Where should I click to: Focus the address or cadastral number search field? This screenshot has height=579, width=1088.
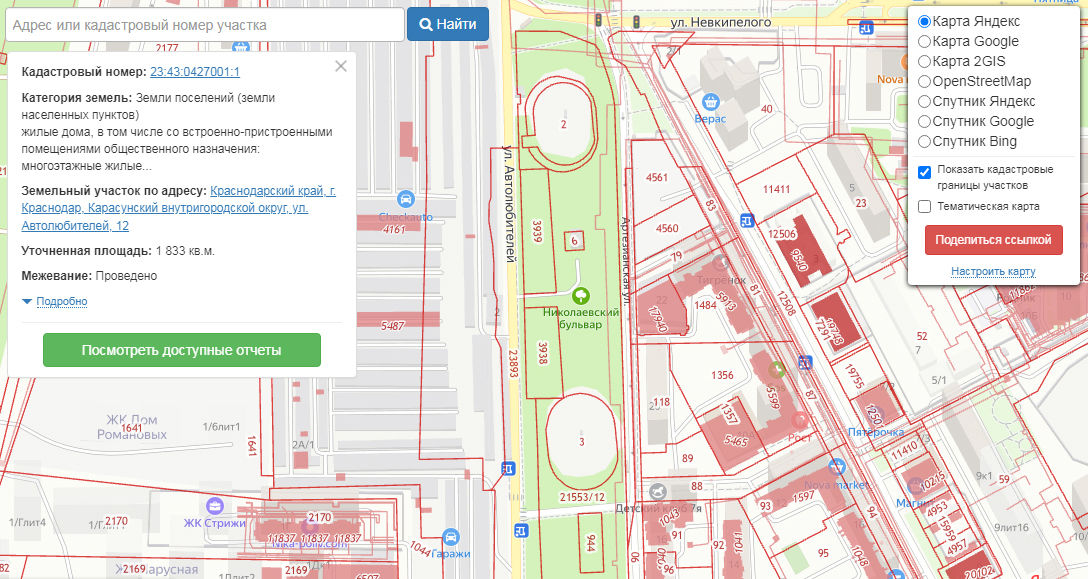click(204, 25)
